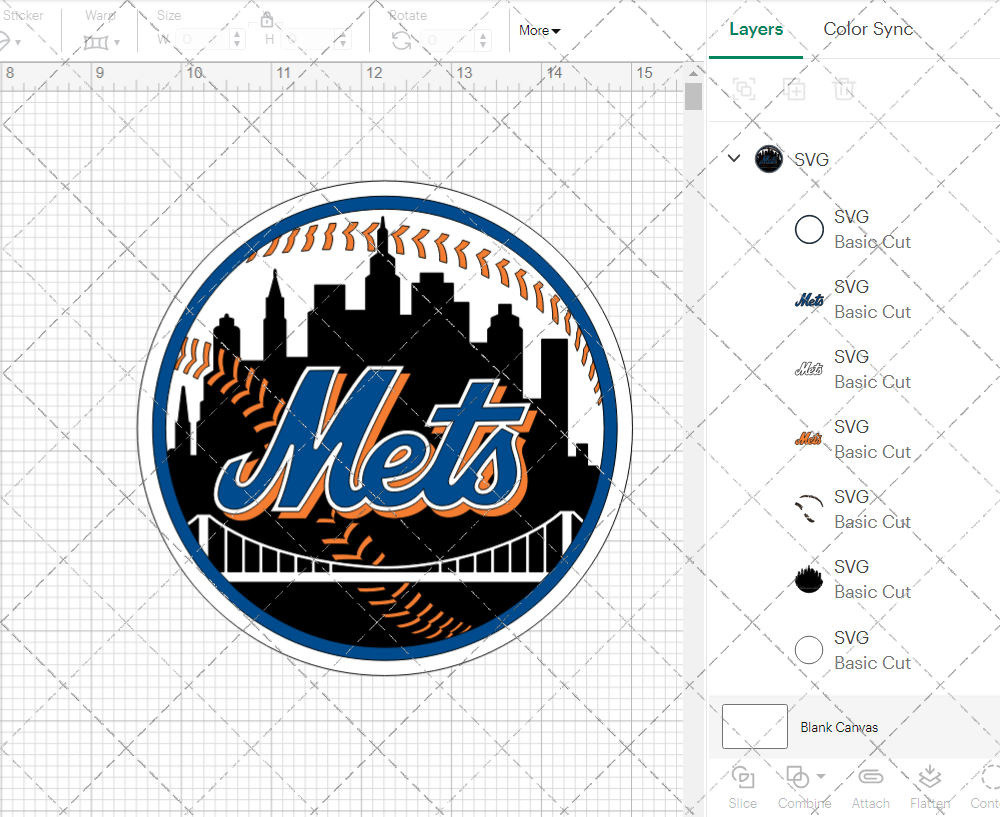This screenshot has width=1000, height=817.
Task: Click the Height stepper arrows
Action: pyautogui.click(x=343, y=40)
